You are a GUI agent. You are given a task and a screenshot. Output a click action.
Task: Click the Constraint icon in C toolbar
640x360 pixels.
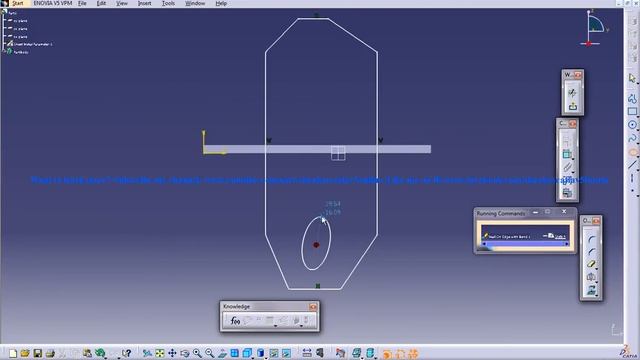click(x=567, y=154)
